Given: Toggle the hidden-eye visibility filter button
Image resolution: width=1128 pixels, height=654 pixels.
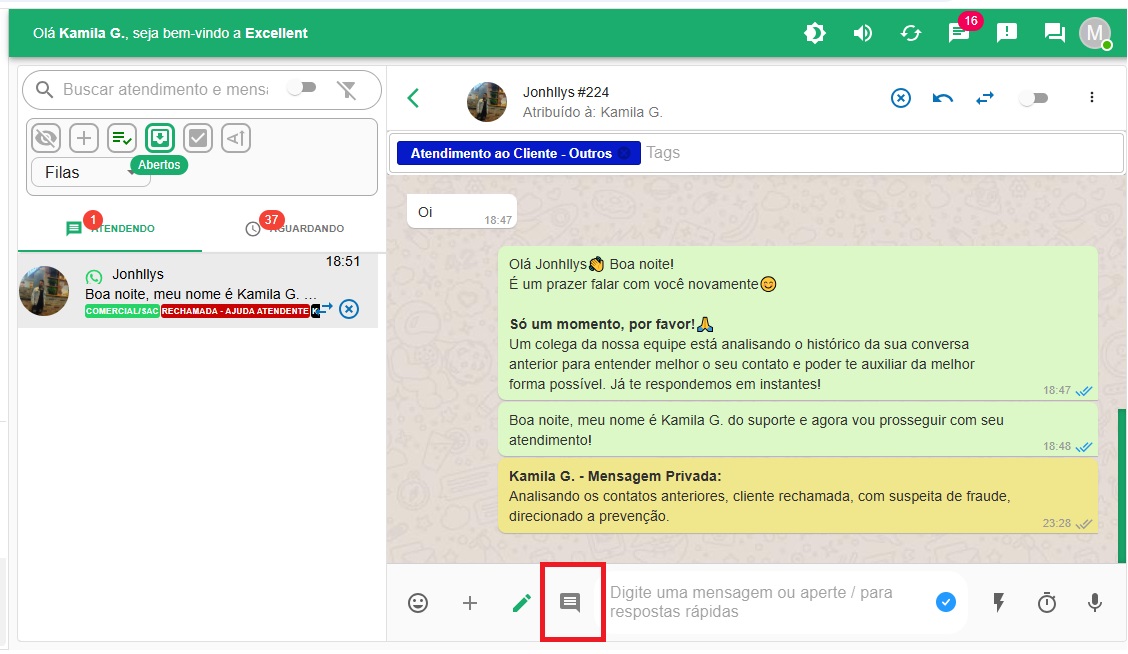Looking at the screenshot, I should pos(46,138).
